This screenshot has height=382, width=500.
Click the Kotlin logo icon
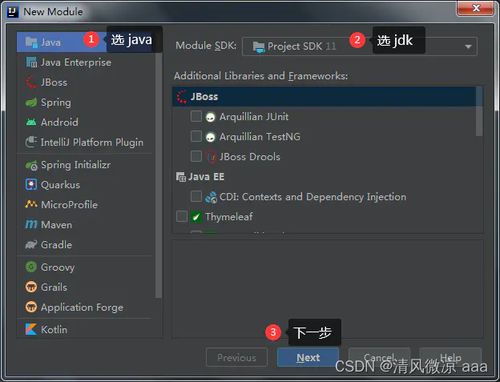pyautogui.click(x=31, y=329)
